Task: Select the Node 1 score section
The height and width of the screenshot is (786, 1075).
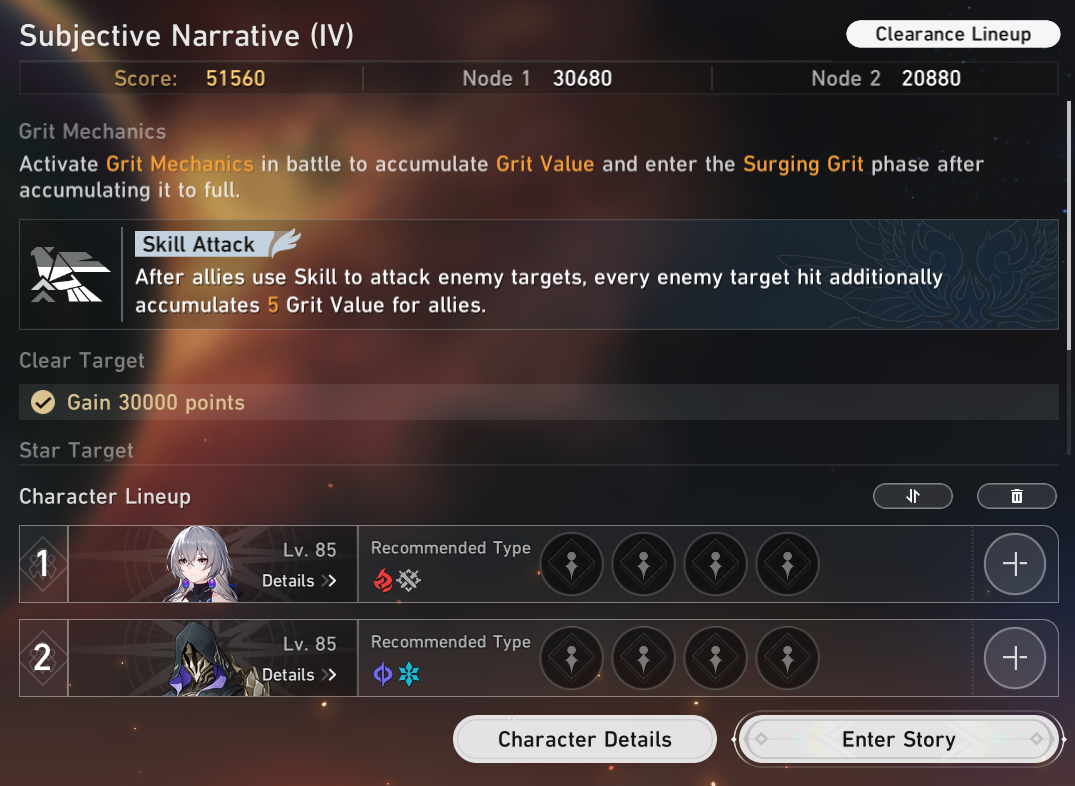Action: coord(537,78)
